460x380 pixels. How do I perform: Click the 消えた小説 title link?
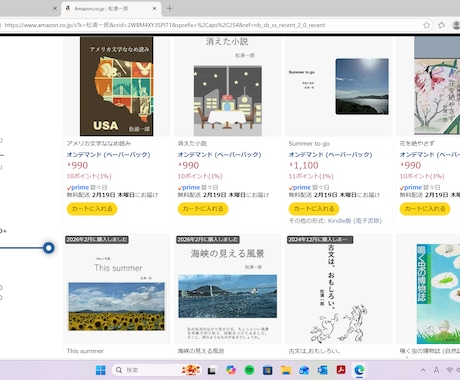pos(192,144)
